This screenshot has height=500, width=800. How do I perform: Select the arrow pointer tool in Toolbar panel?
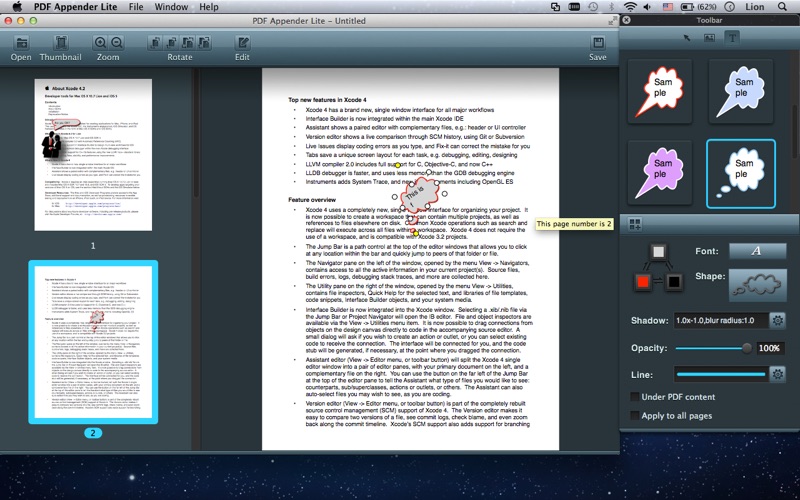point(687,38)
